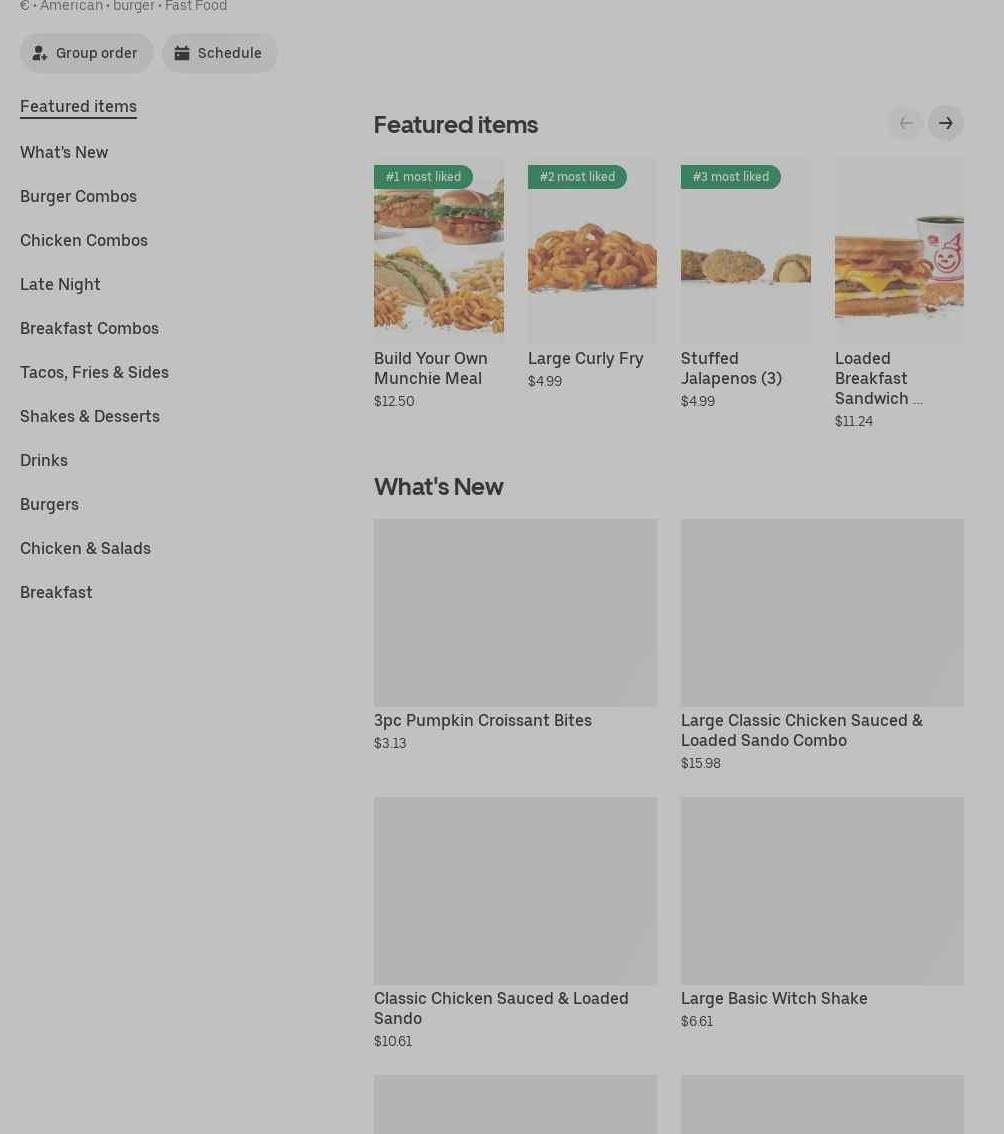
Task: Open the Schedule order option
Action: pyautogui.click(x=219, y=53)
